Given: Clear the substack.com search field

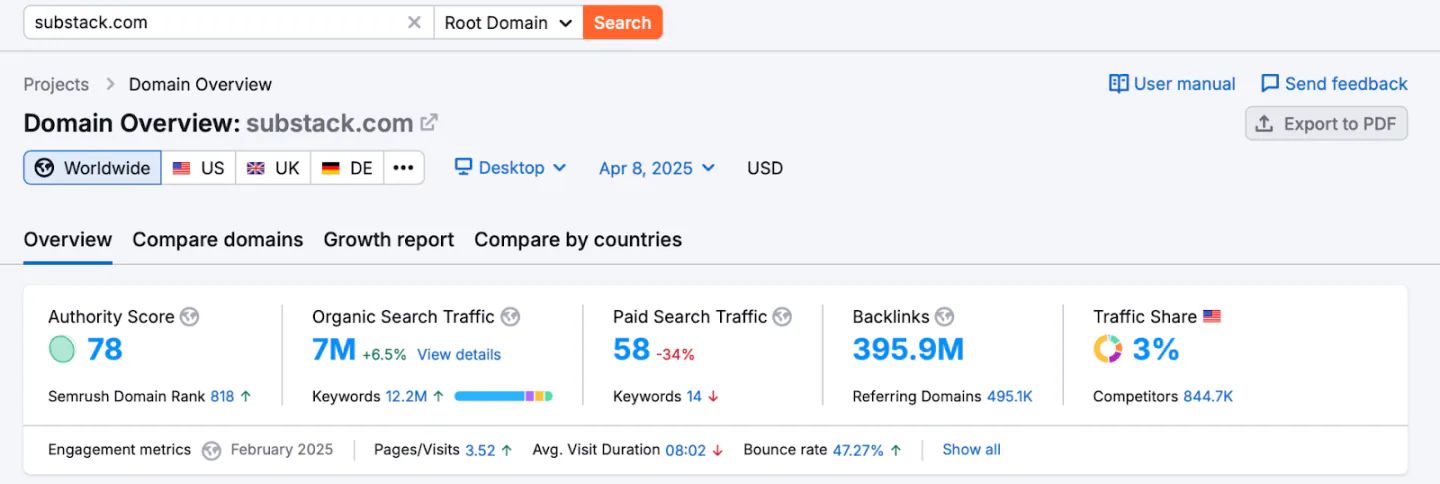Looking at the screenshot, I should pyautogui.click(x=414, y=23).
